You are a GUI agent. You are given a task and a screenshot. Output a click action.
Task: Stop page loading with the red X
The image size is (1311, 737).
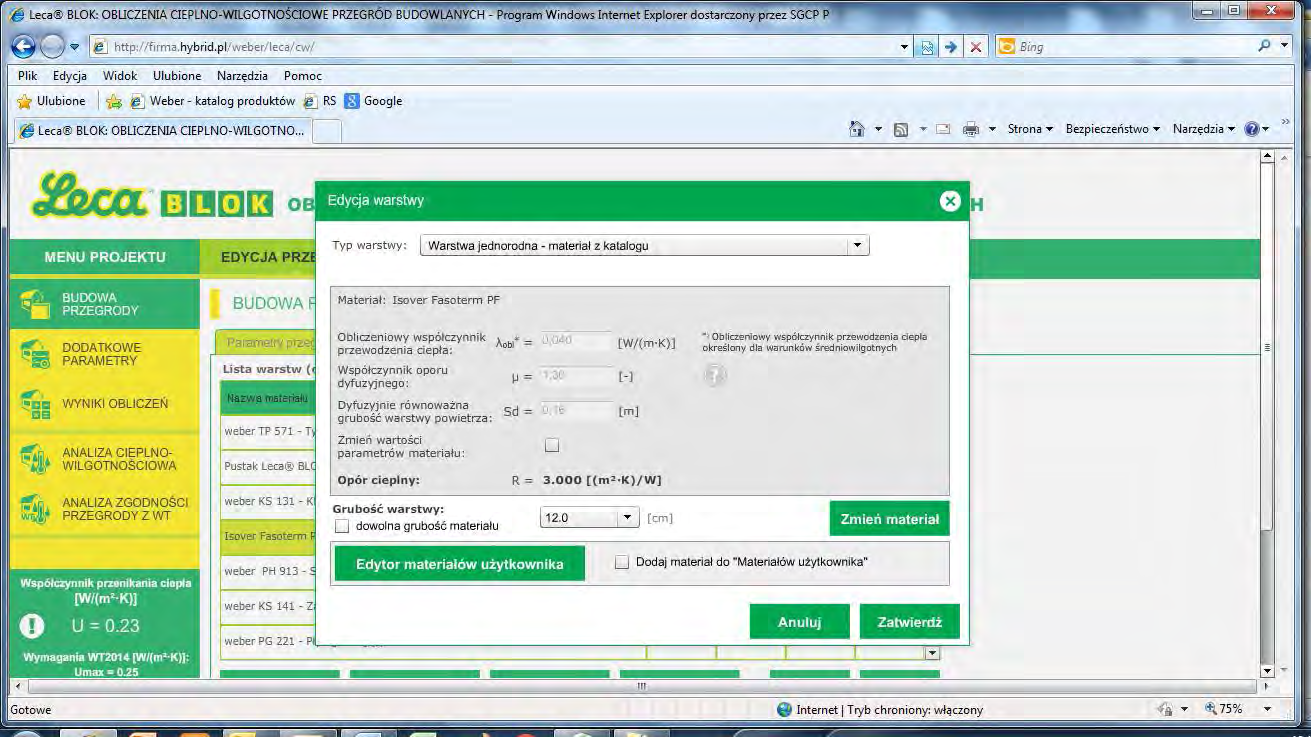tap(976, 47)
